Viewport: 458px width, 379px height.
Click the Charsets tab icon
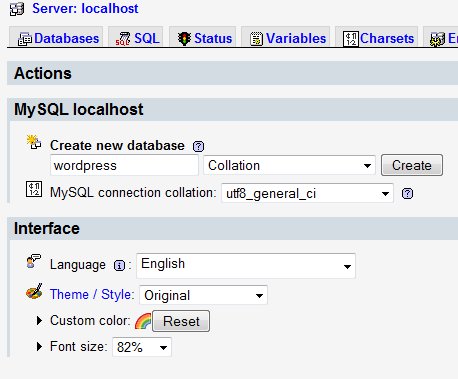click(351, 39)
